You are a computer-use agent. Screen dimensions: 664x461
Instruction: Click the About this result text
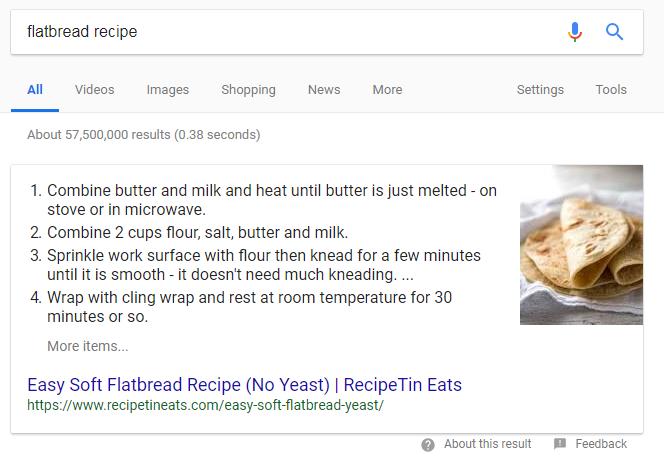pyautogui.click(x=487, y=444)
